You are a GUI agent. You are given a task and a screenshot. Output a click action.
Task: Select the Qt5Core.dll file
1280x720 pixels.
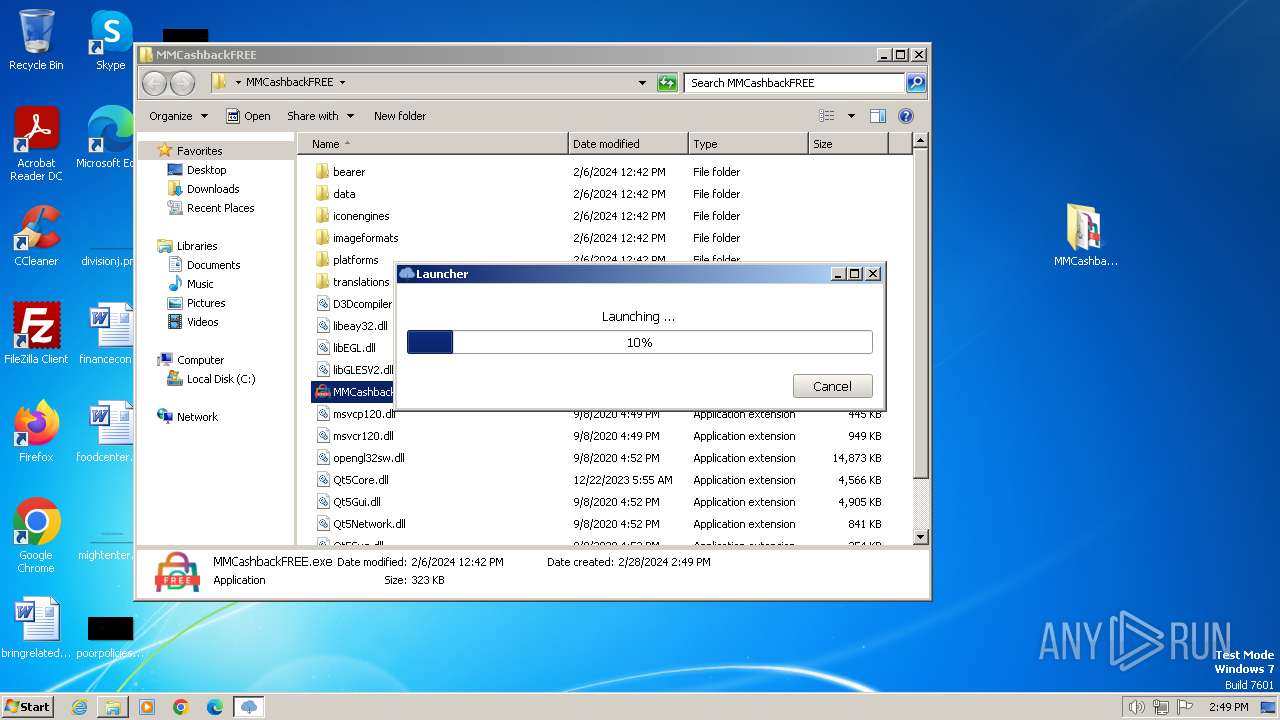point(360,480)
